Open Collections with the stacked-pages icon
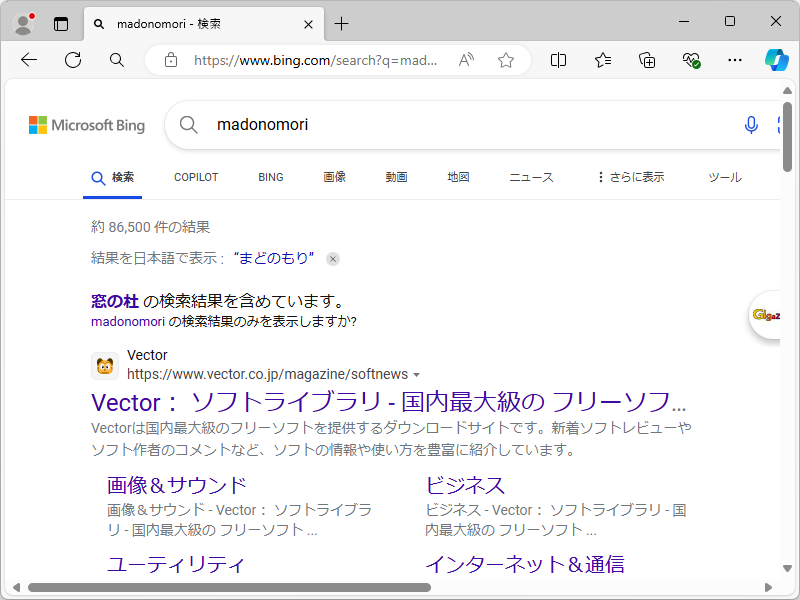This screenshot has width=800, height=600. point(646,60)
